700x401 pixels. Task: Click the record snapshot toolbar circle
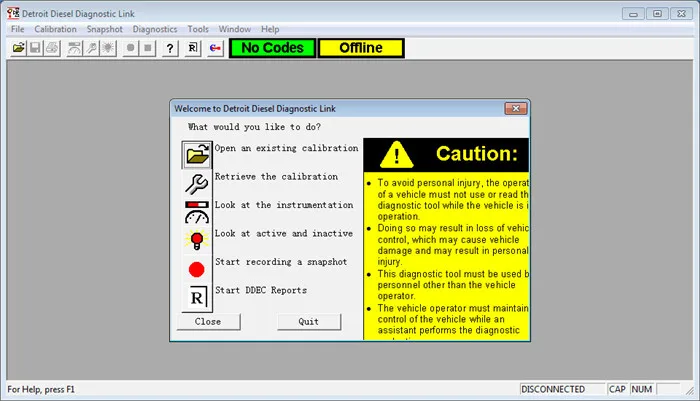point(130,48)
